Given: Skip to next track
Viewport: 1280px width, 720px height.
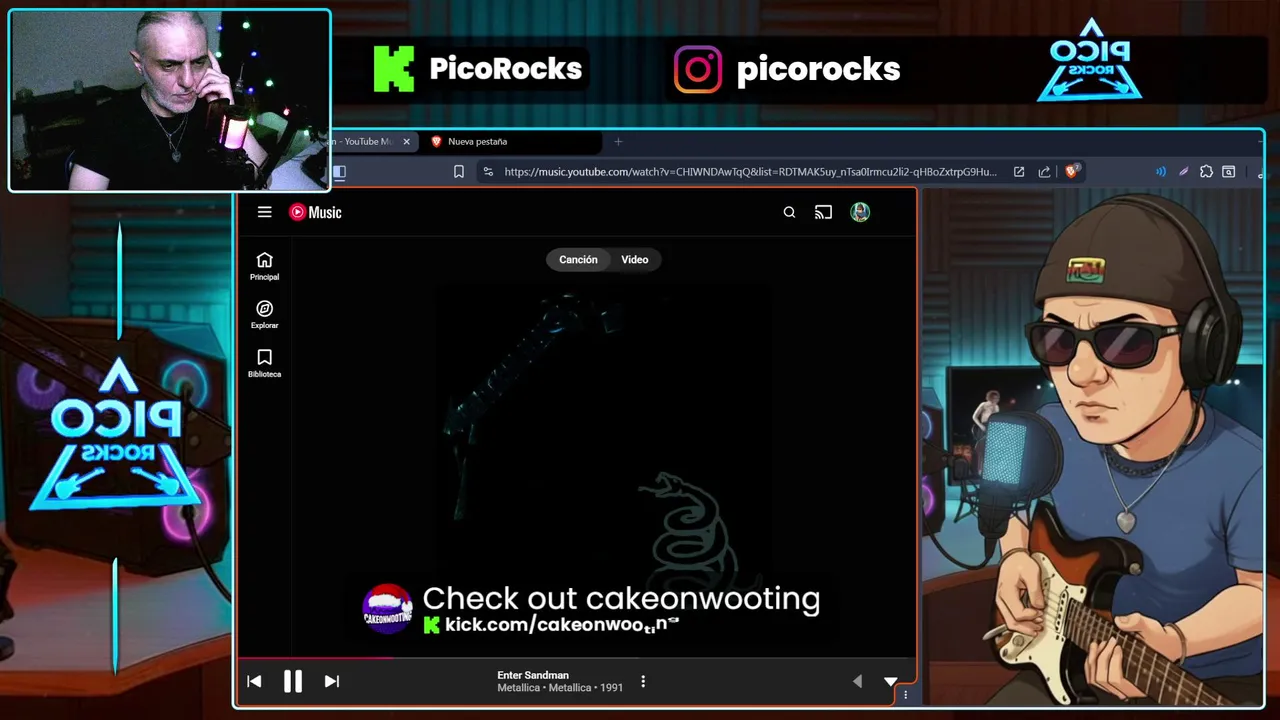Looking at the screenshot, I should pyautogui.click(x=332, y=681).
